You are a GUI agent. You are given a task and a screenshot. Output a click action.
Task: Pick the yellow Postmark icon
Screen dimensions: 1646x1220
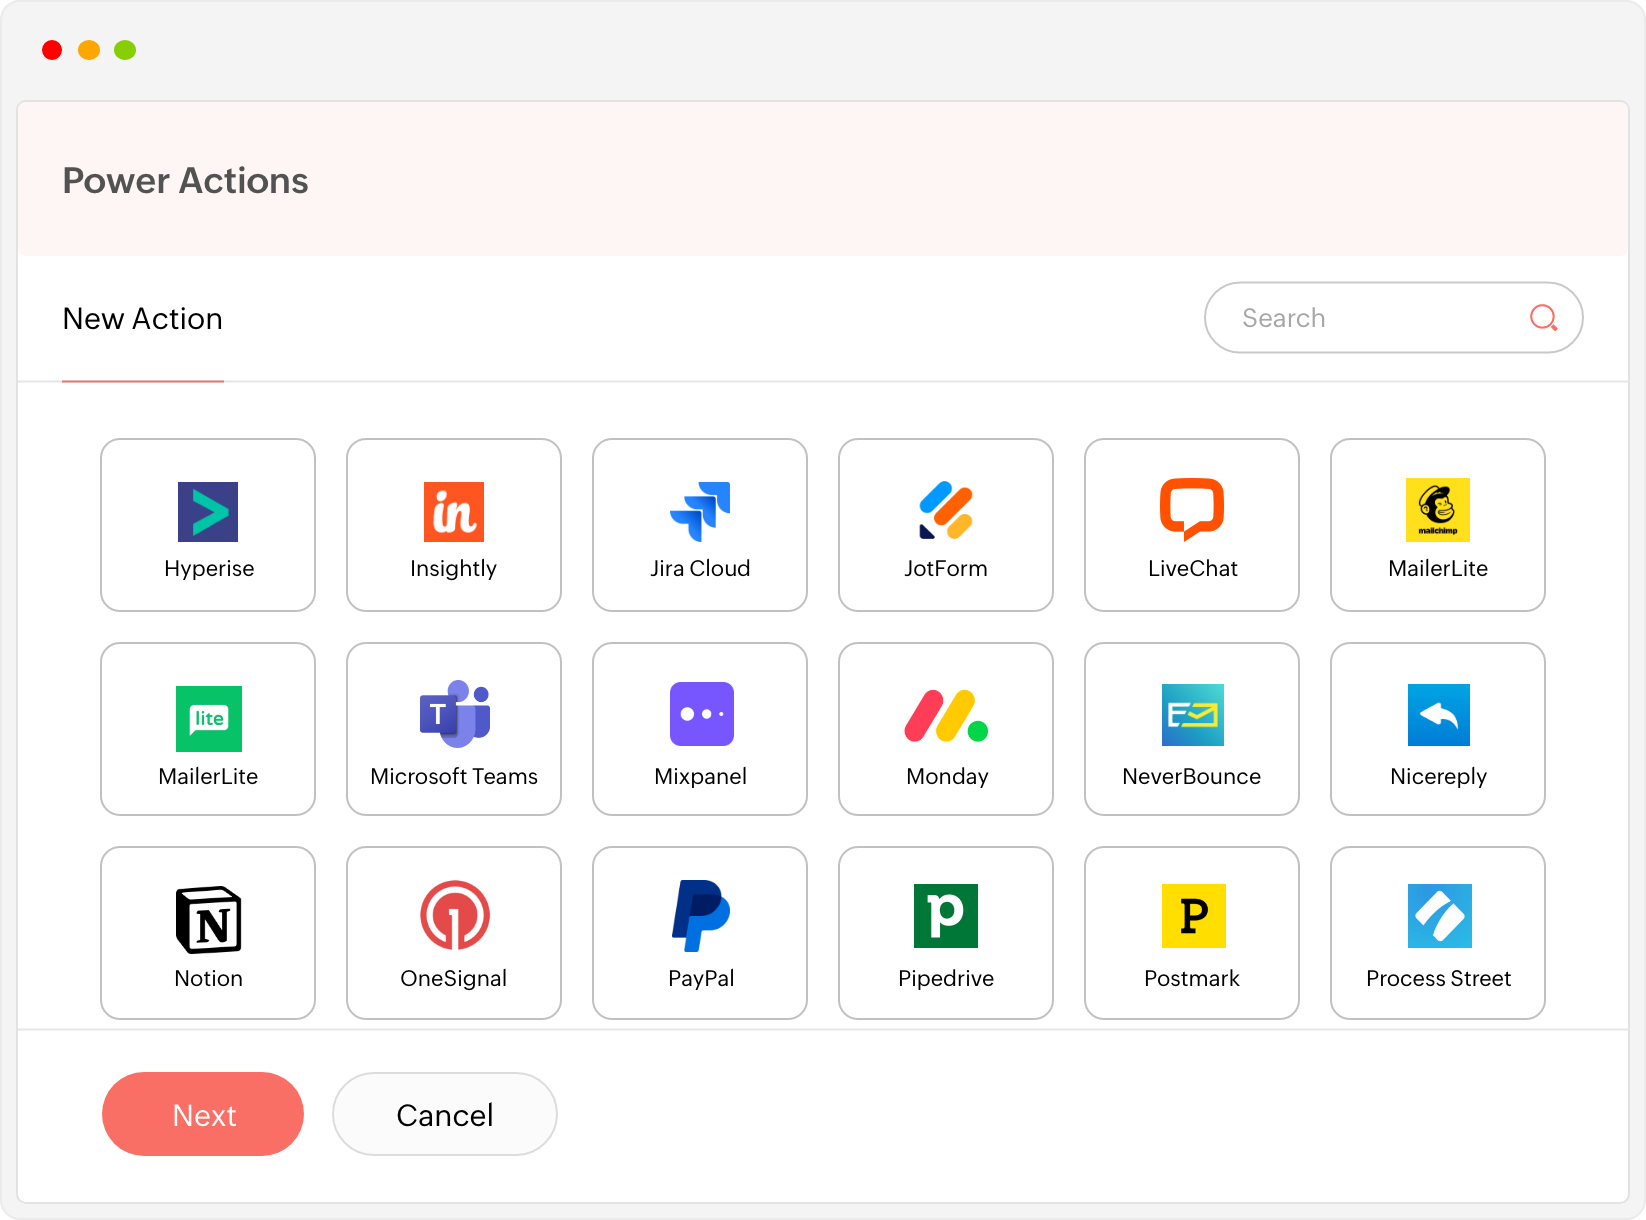[x=1194, y=916]
